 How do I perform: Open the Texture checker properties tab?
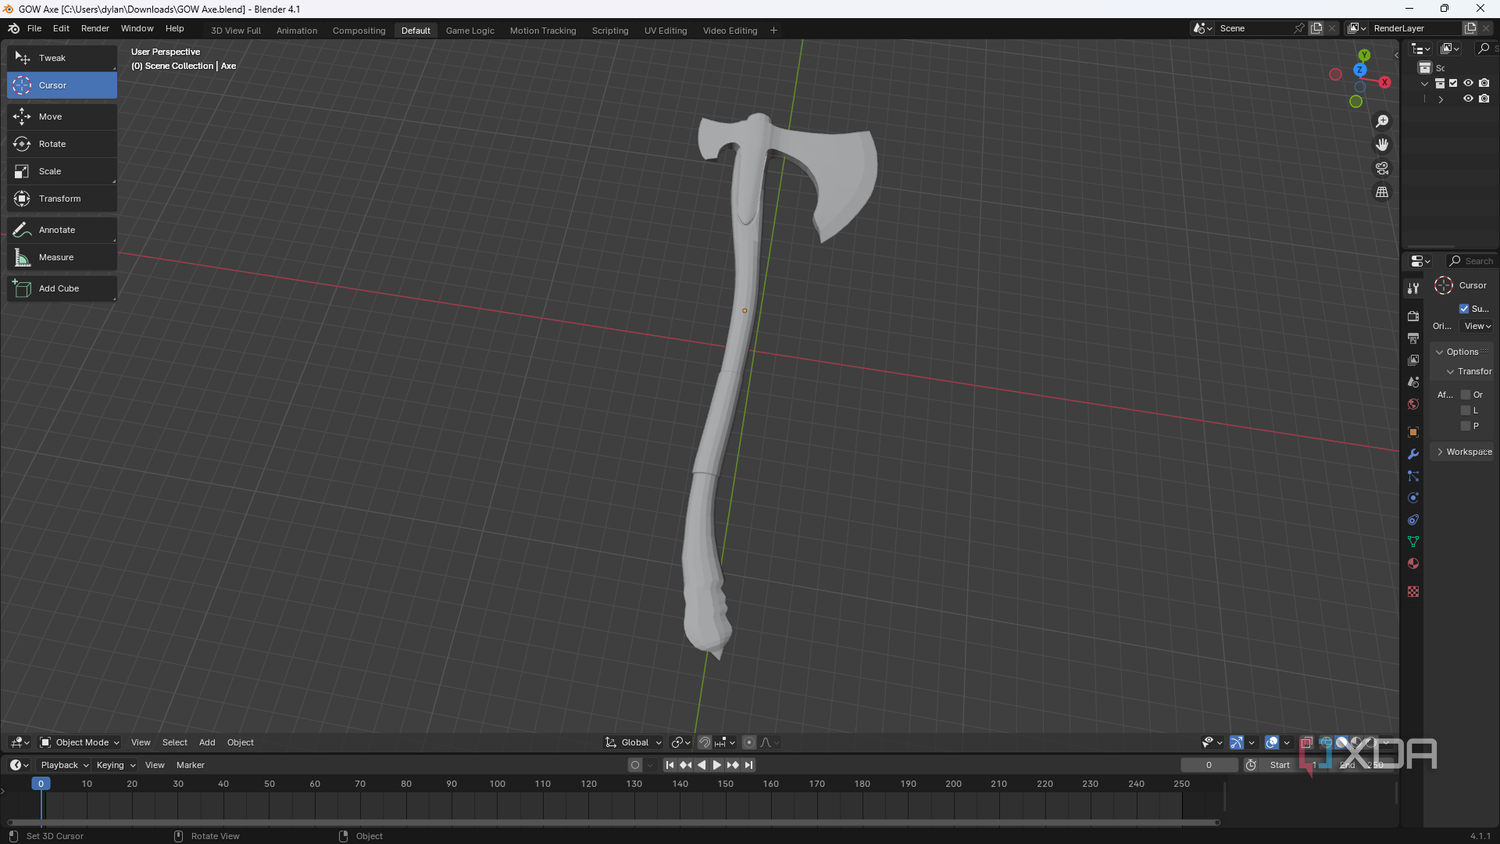pyautogui.click(x=1413, y=591)
